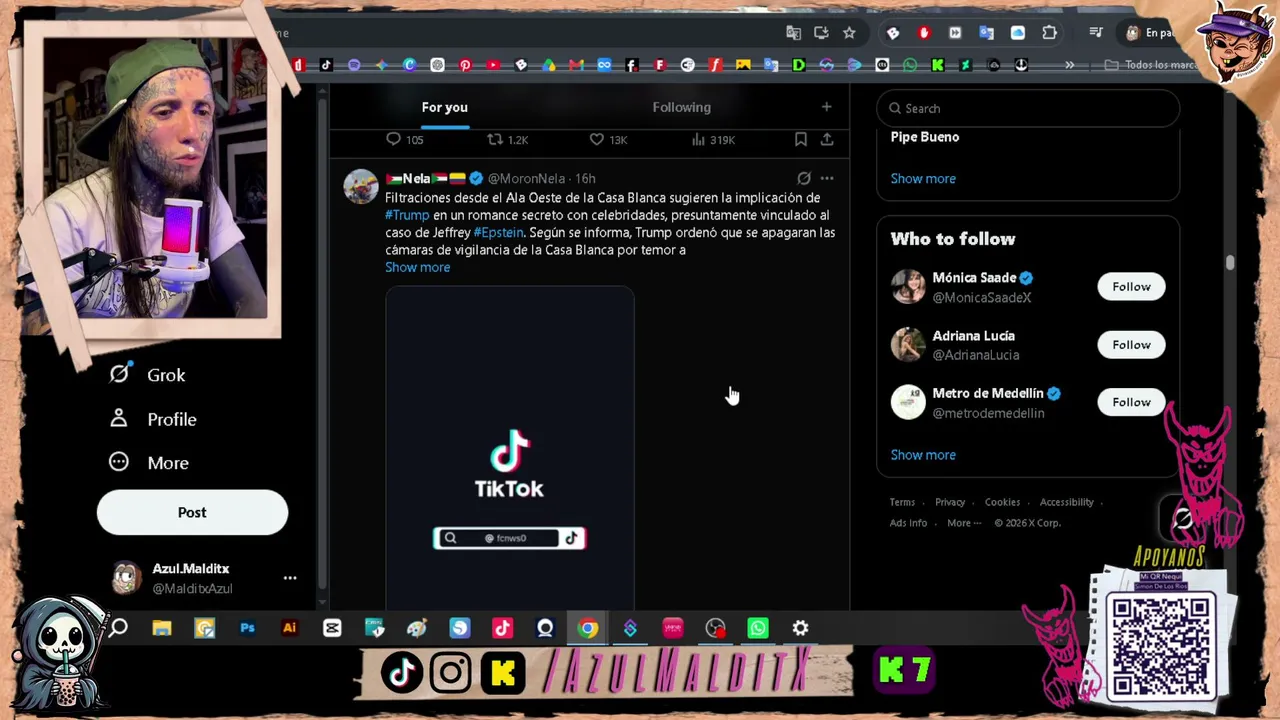Open Azul.Maldit account avatar
Viewport: 1280px width, 720px height.
(126, 578)
